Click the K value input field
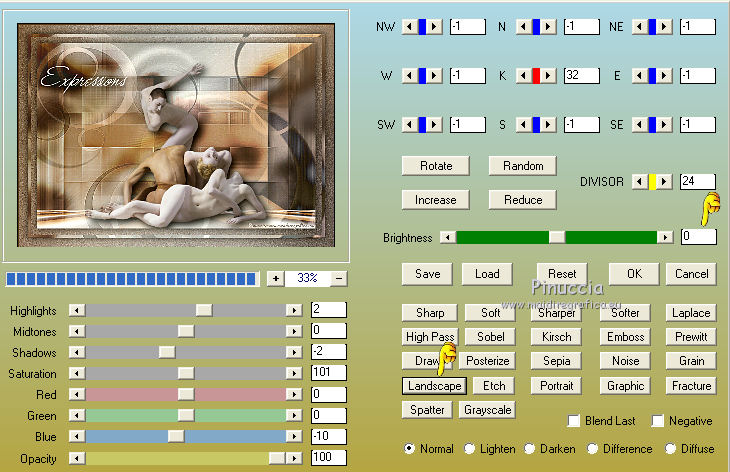This screenshot has height=472, width=730. (x=581, y=75)
